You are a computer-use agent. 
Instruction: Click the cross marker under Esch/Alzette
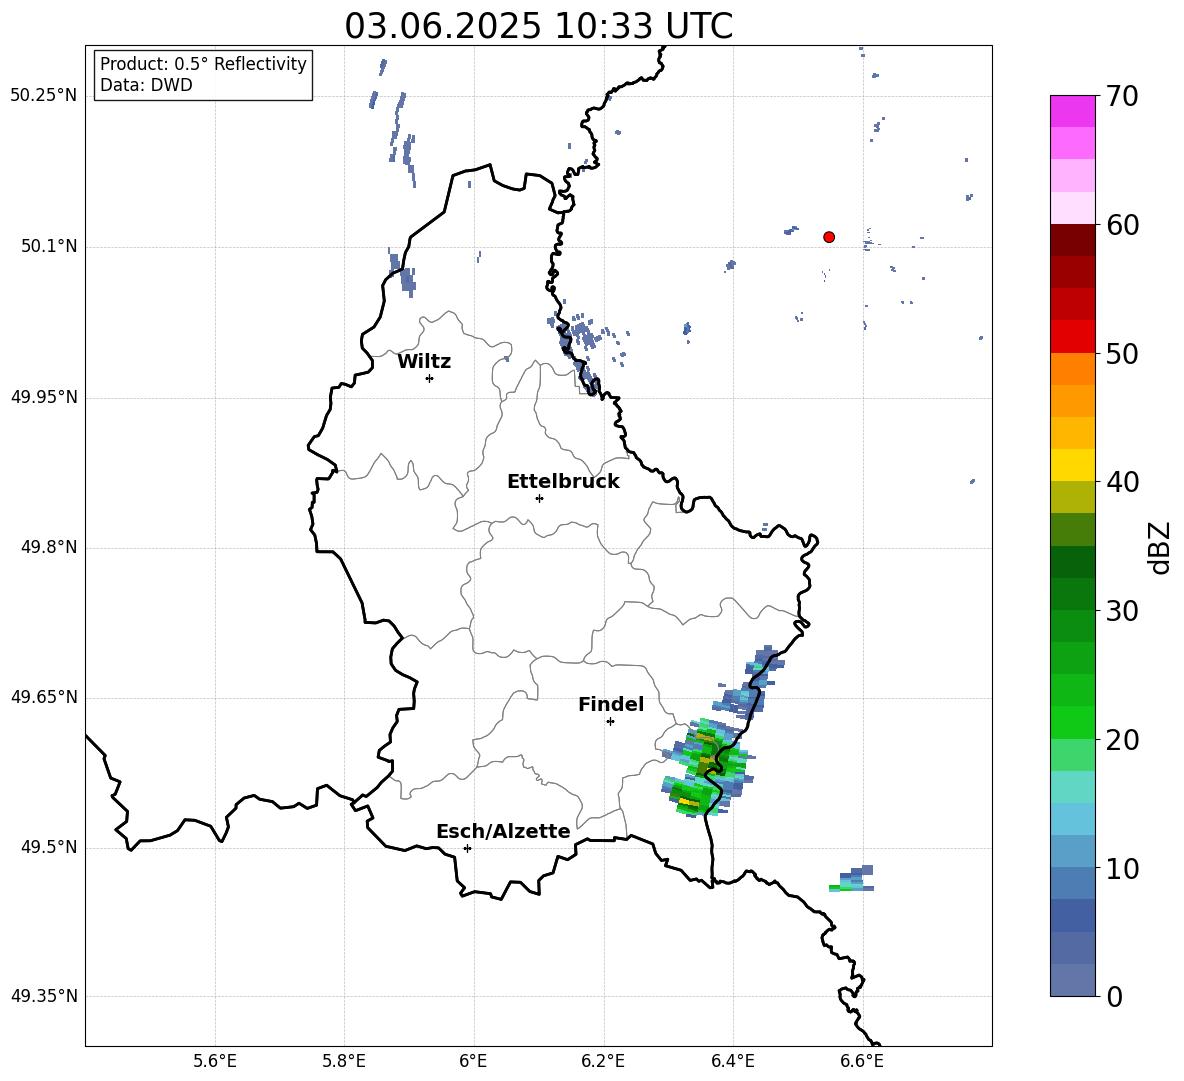pyautogui.click(x=467, y=848)
